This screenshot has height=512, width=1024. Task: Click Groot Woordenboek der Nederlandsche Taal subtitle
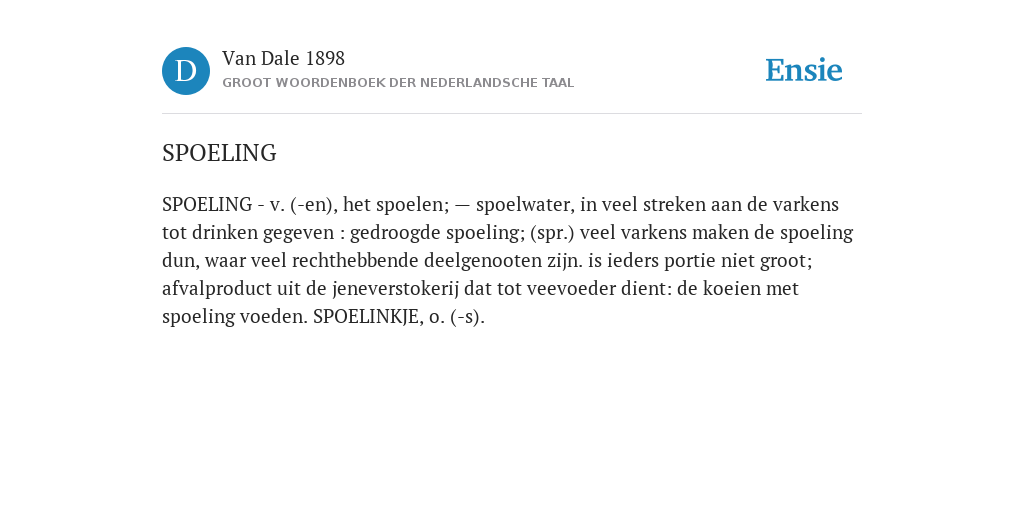[x=398, y=83]
